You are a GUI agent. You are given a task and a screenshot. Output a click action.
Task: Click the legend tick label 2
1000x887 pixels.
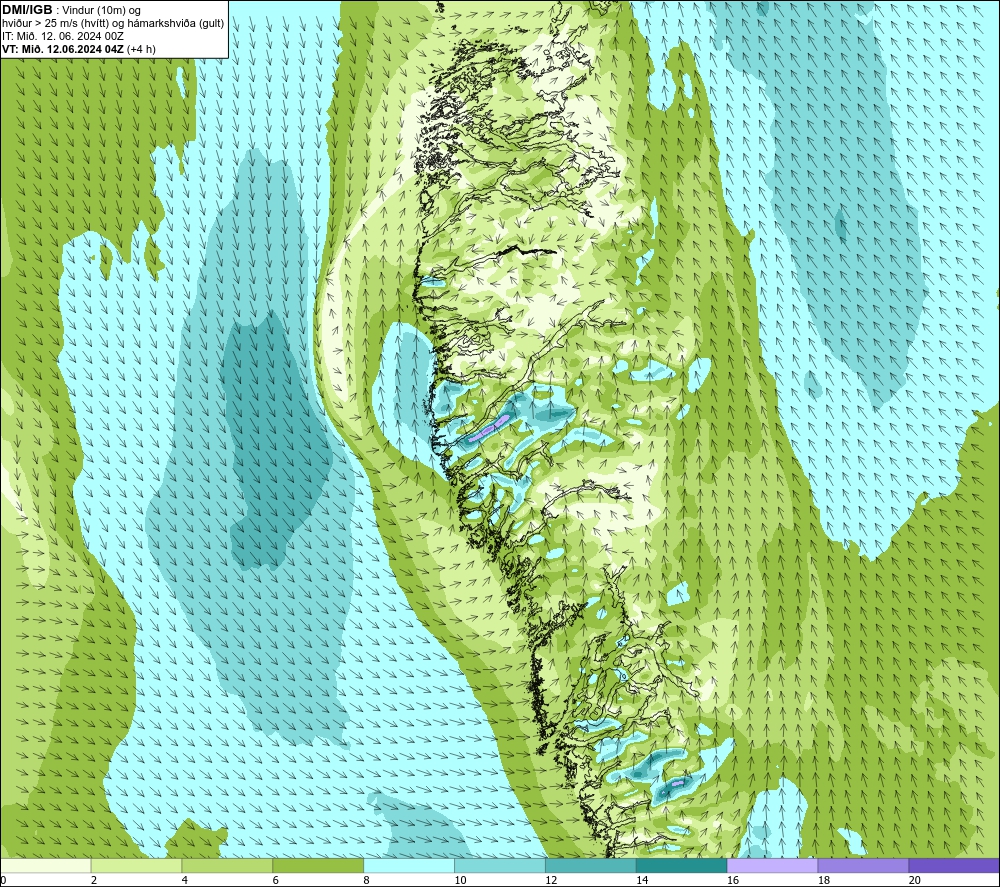(x=94, y=880)
